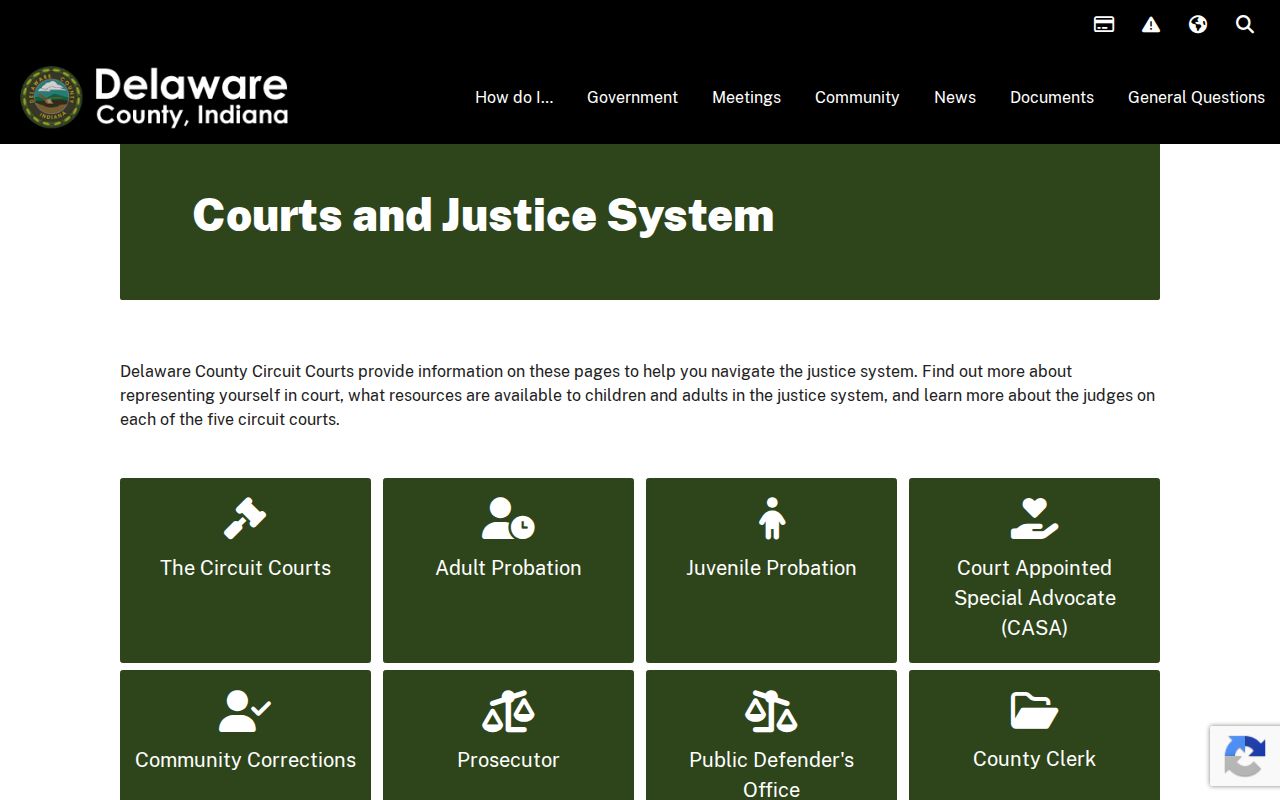Open the General Questions menu item
The height and width of the screenshot is (800, 1280).
pyautogui.click(x=1196, y=97)
